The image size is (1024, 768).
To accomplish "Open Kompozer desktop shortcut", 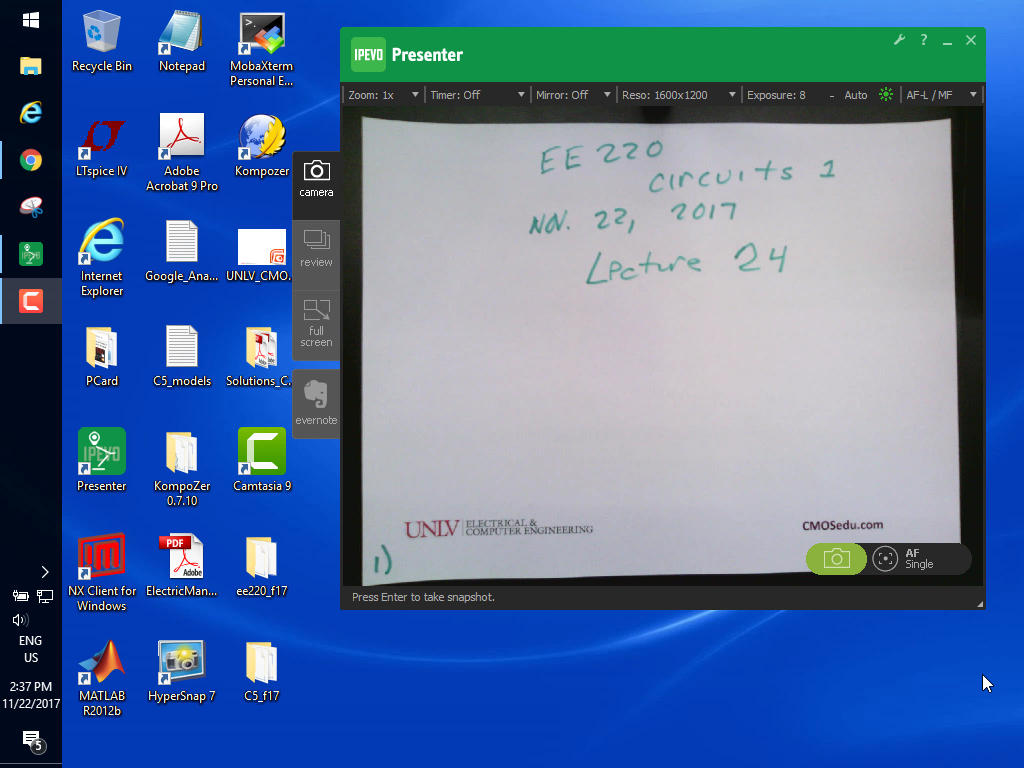I will tap(261, 146).
